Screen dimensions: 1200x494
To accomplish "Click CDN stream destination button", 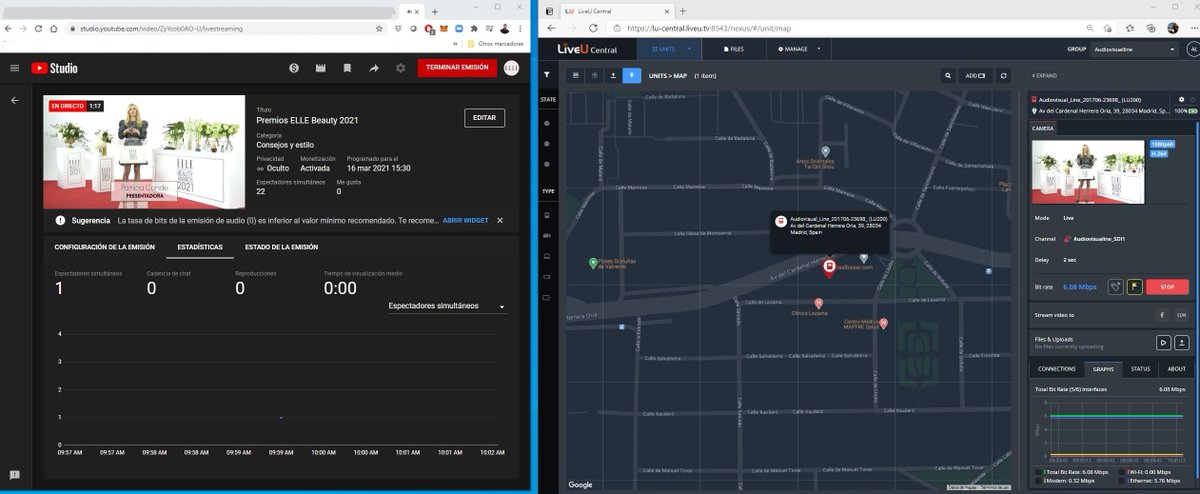I will [1181, 315].
